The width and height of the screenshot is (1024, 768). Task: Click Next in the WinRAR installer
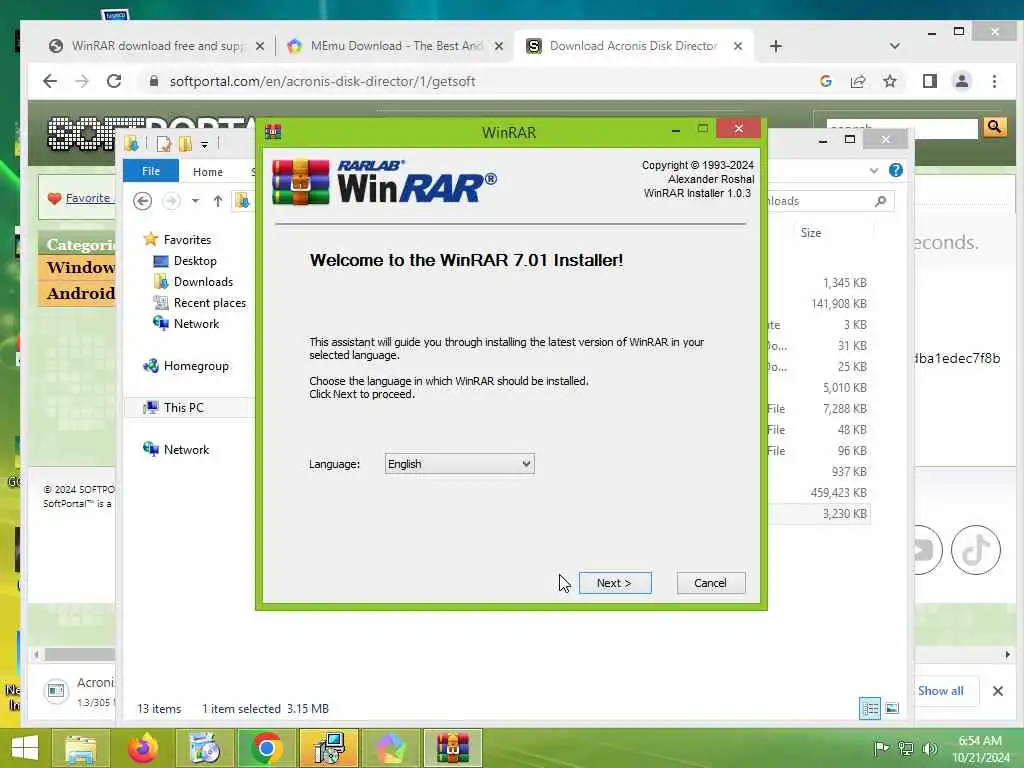615,583
